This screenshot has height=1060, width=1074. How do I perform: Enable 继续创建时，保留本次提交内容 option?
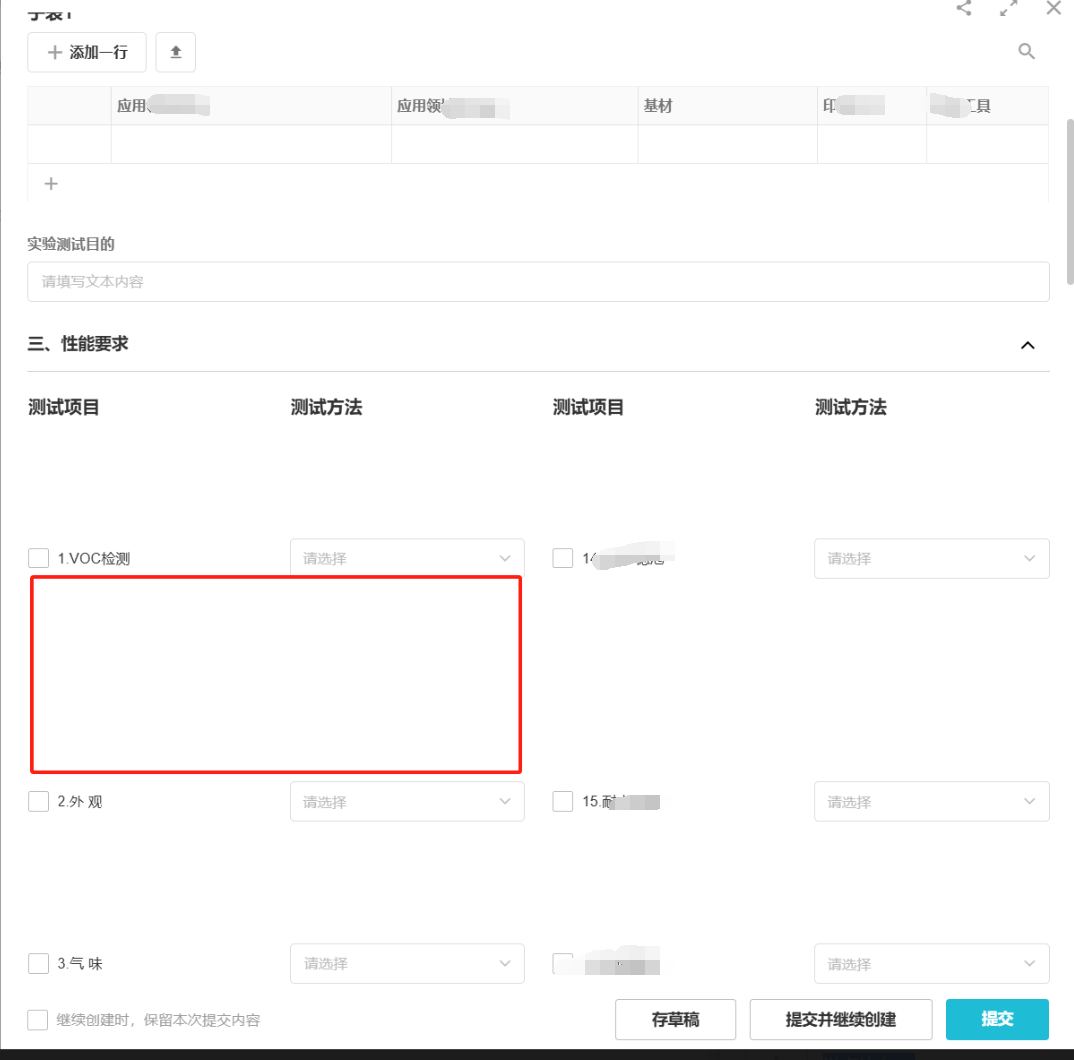tap(37, 1019)
